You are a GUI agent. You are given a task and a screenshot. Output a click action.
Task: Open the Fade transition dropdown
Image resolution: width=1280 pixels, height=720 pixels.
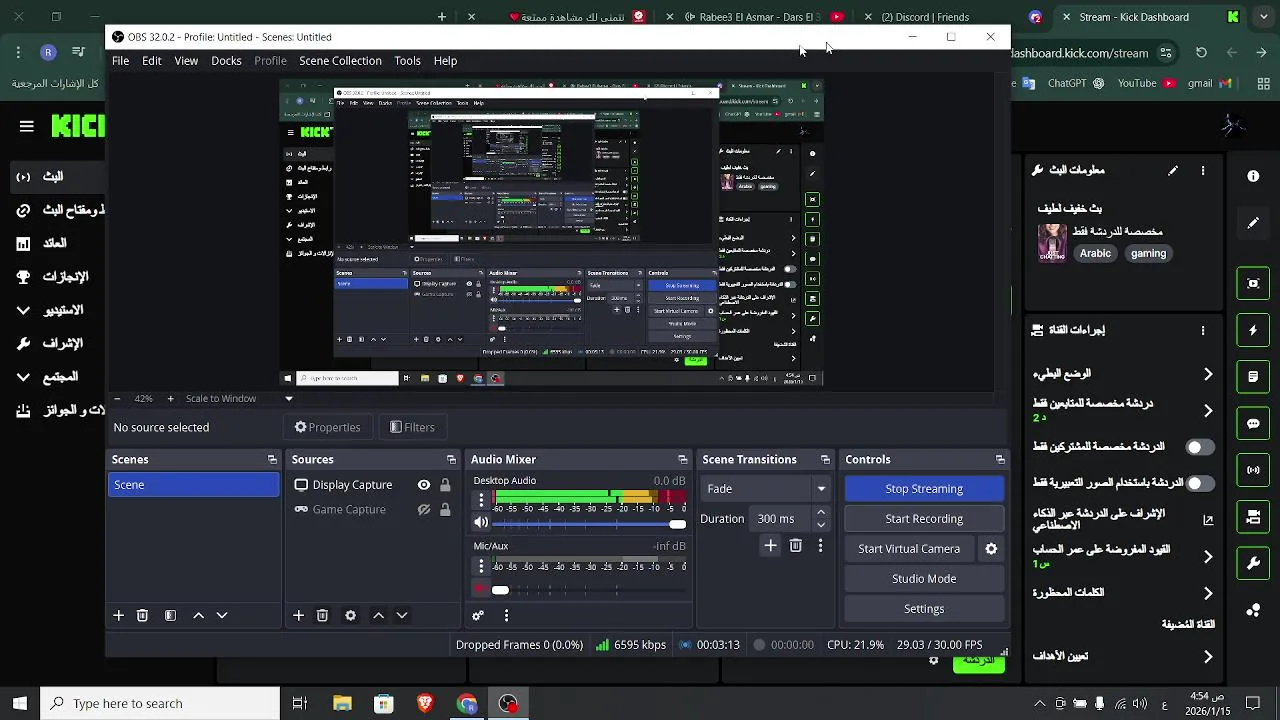coord(767,488)
